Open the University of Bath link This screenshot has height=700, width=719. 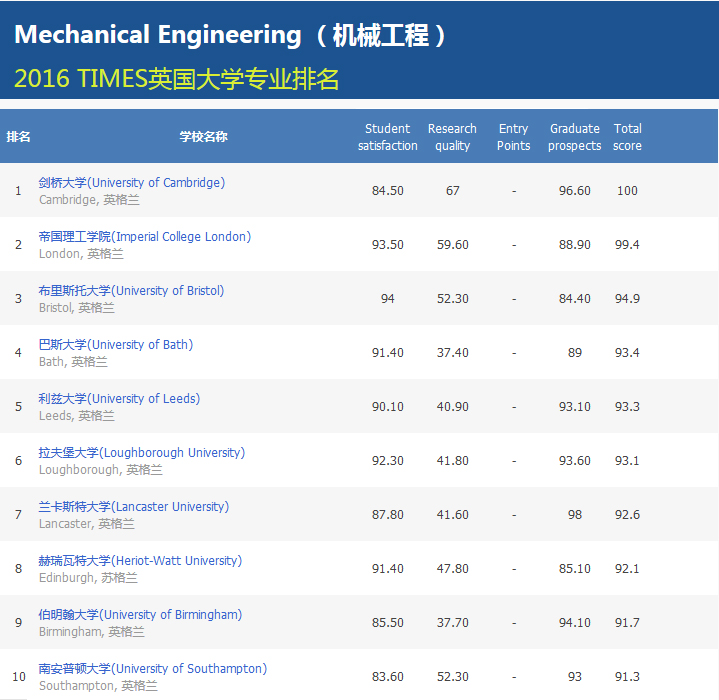click(x=116, y=345)
